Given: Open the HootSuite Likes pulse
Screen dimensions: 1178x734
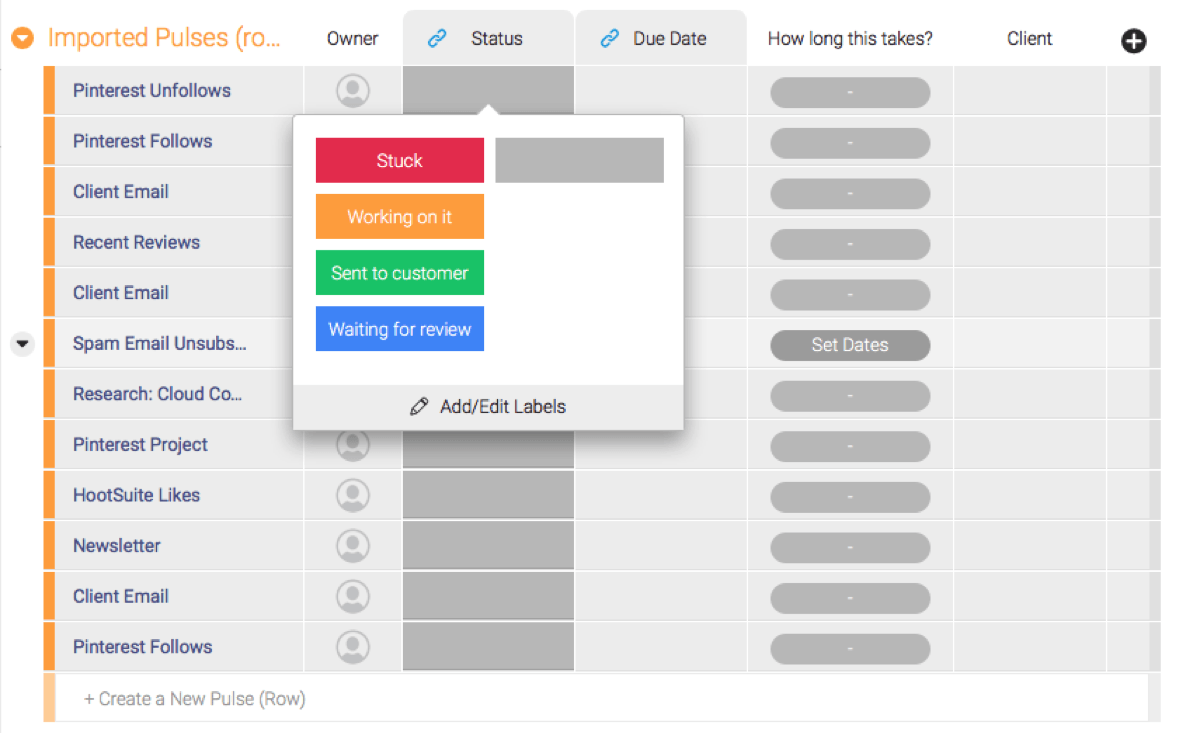Looking at the screenshot, I should click(x=136, y=495).
